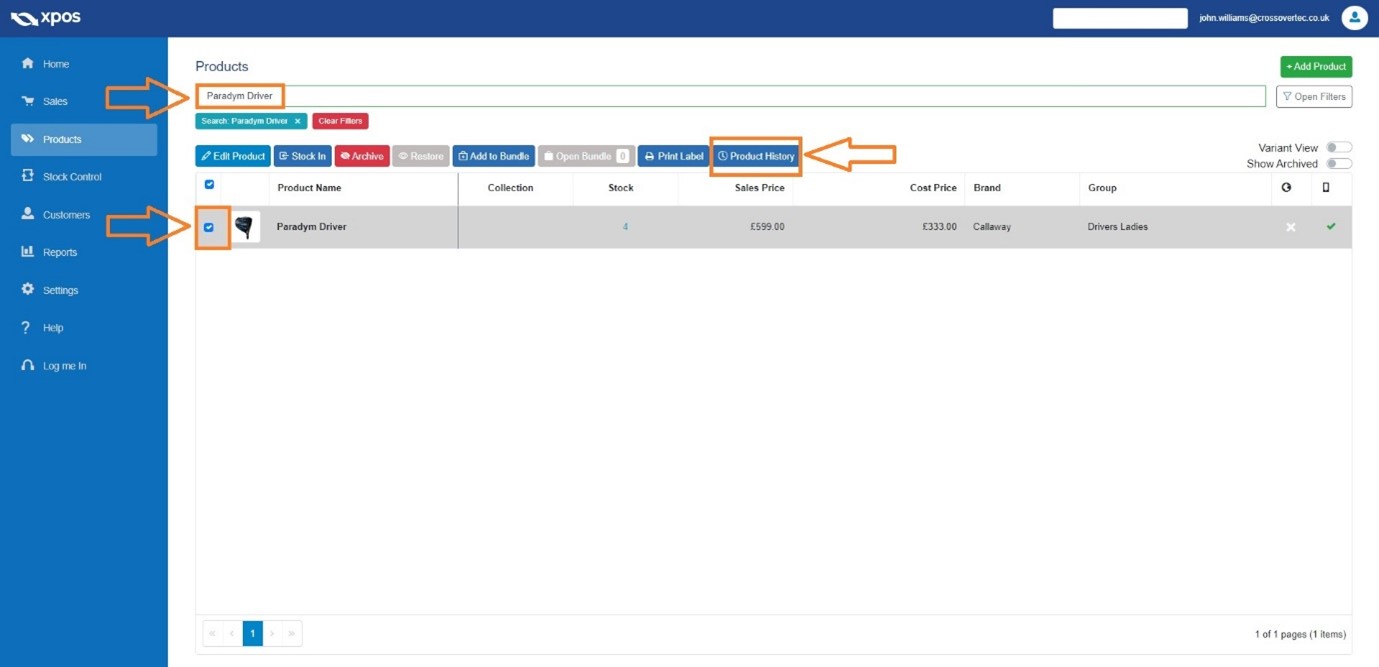Open Sales in the sidebar
The height and width of the screenshot is (667, 1379).
(84, 101)
